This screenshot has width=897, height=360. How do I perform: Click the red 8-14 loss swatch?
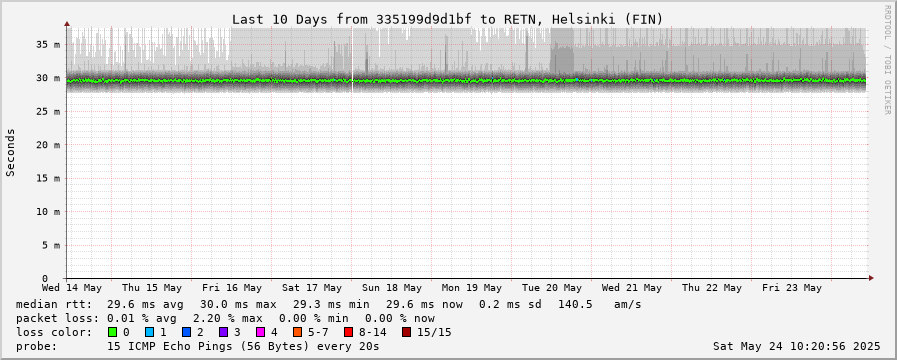pyautogui.click(x=348, y=332)
